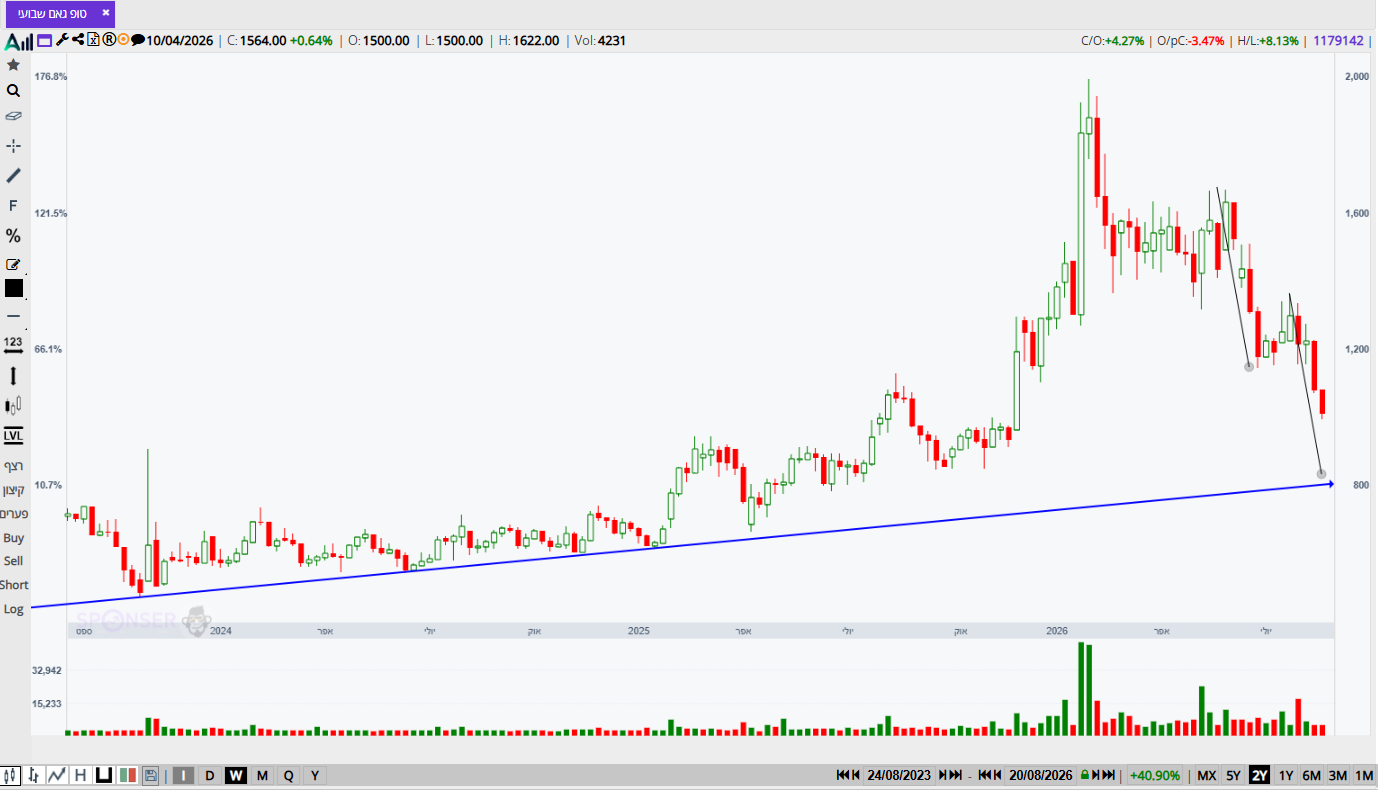Toggle the green-red color scheme button
The image size is (1378, 791).
coord(127,775)
